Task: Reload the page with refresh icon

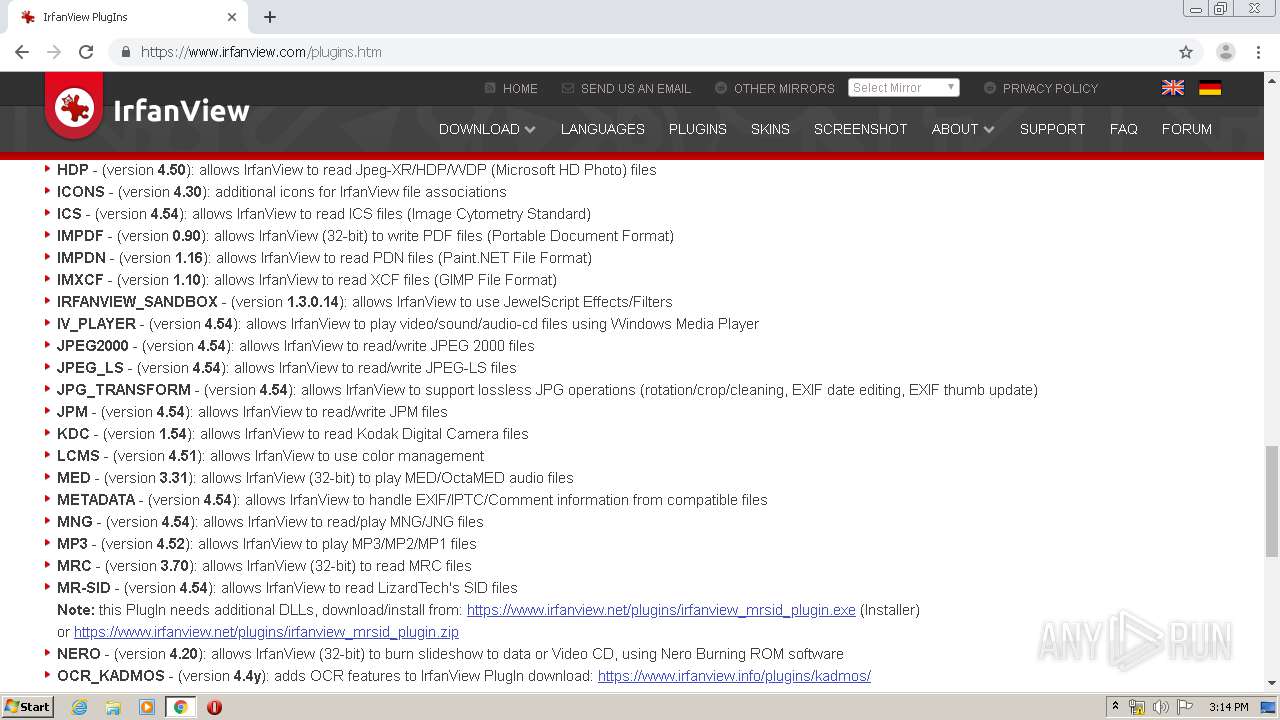Action: click(x=86, y=52)
